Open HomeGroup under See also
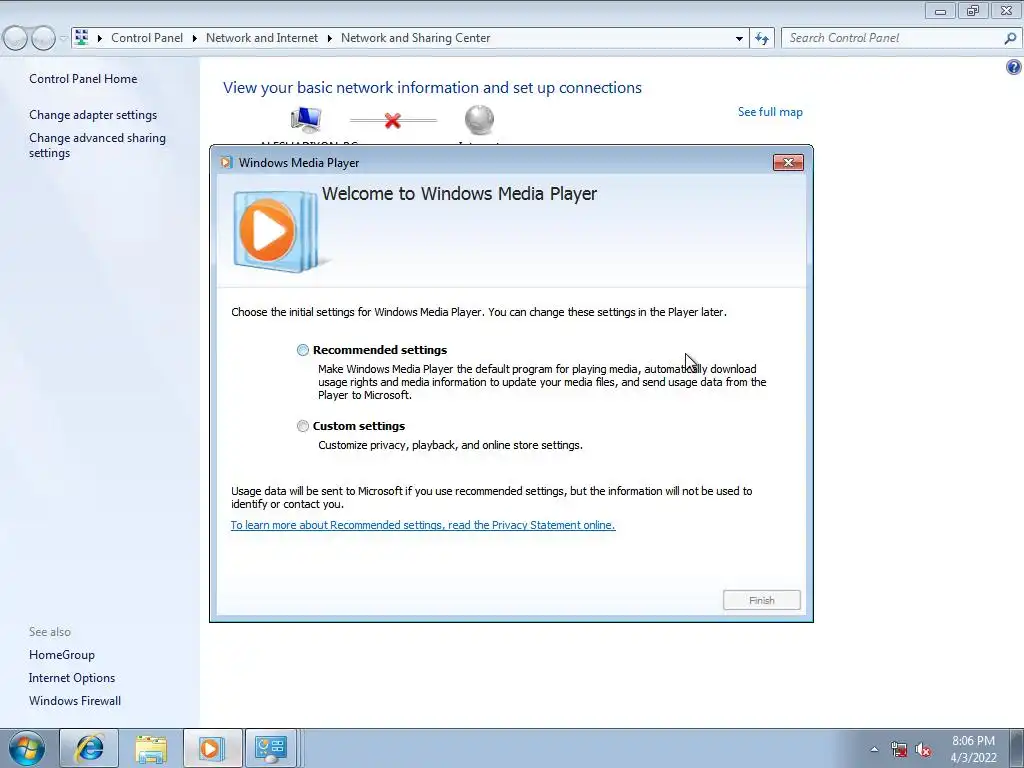 [61, 655]
